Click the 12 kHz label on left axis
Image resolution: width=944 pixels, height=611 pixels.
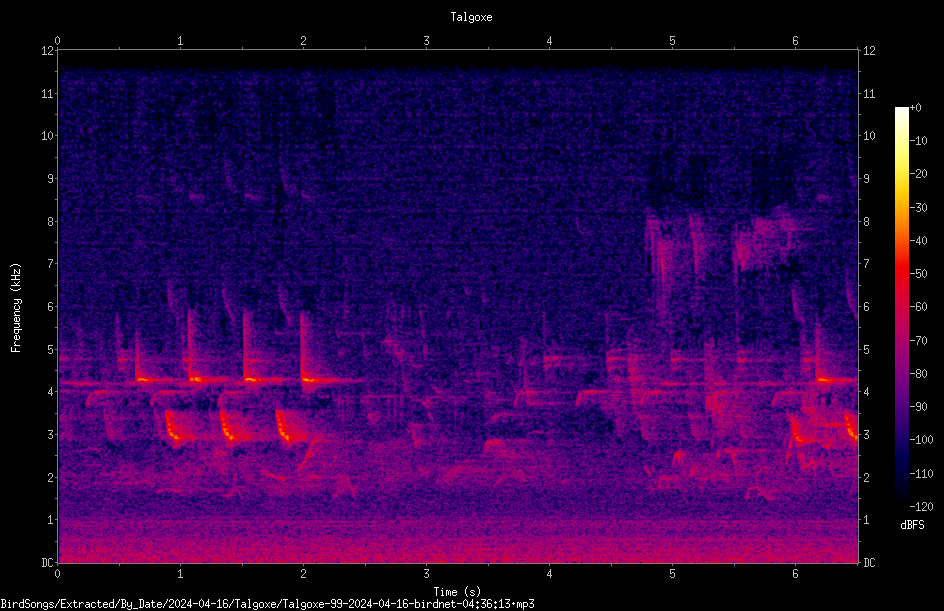(48, 51)
